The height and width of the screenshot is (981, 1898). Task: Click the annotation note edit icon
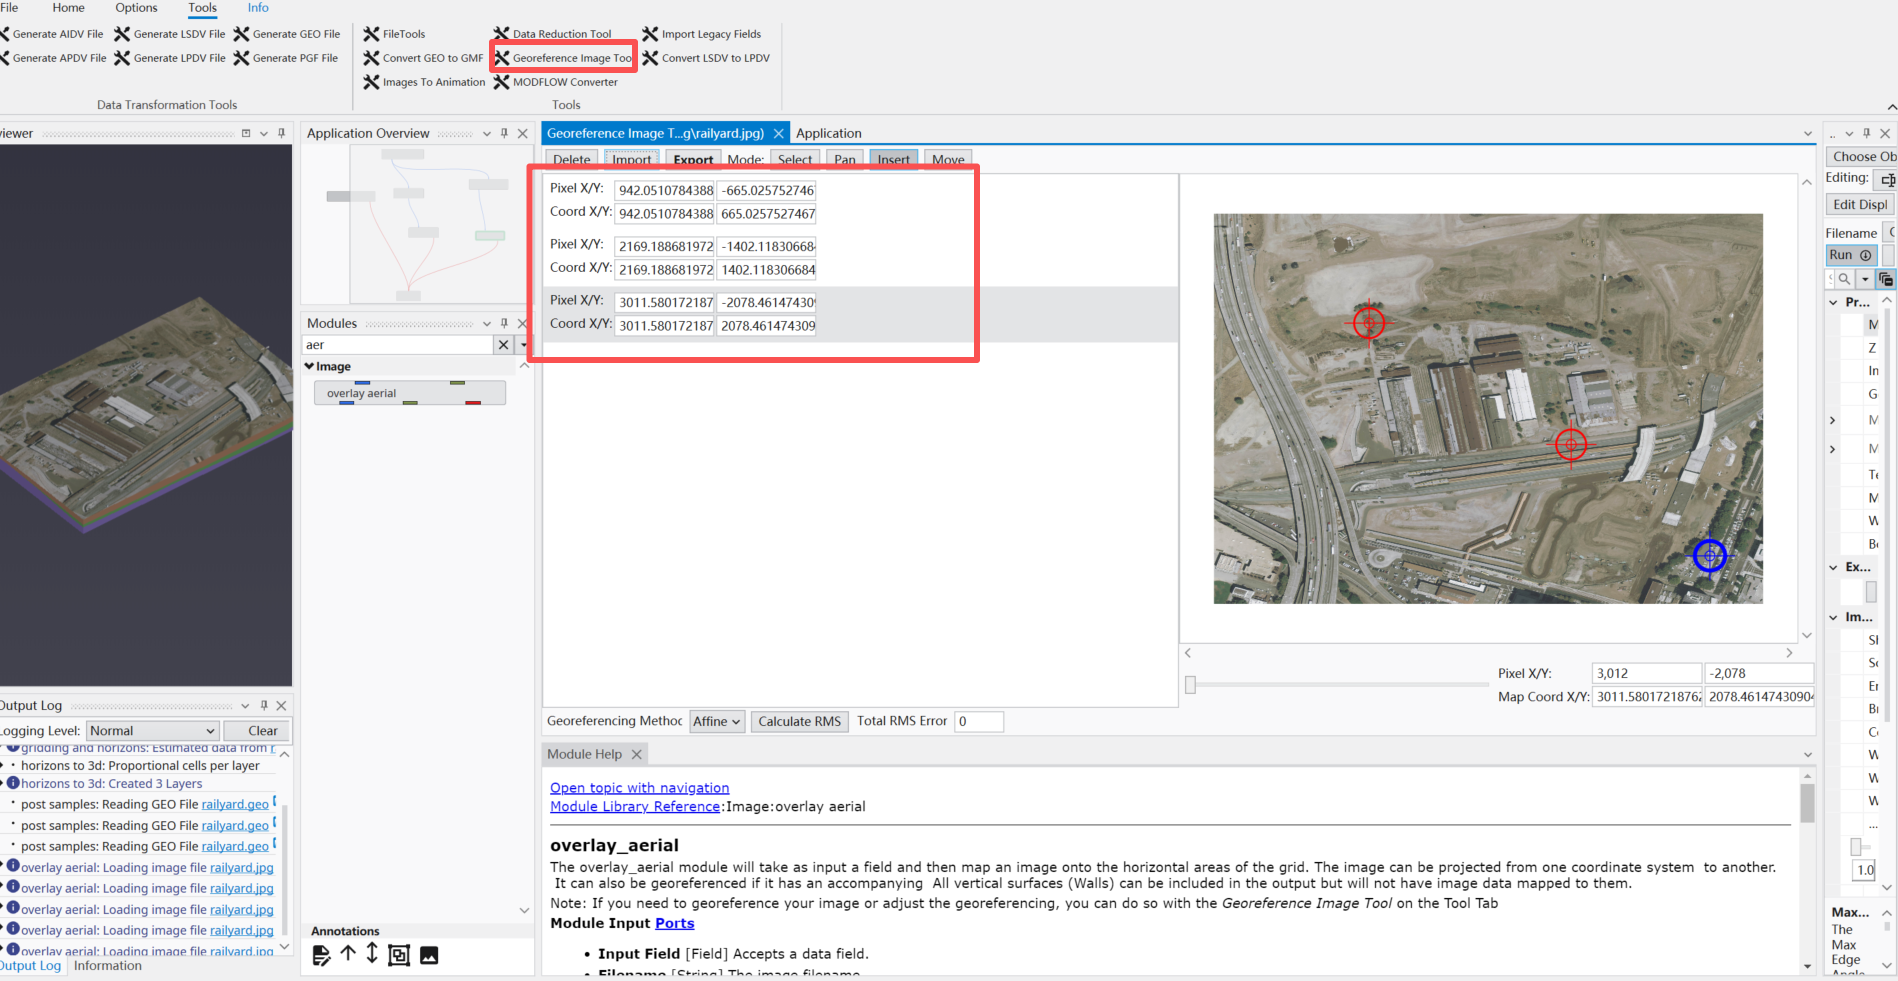coord(321,955)
